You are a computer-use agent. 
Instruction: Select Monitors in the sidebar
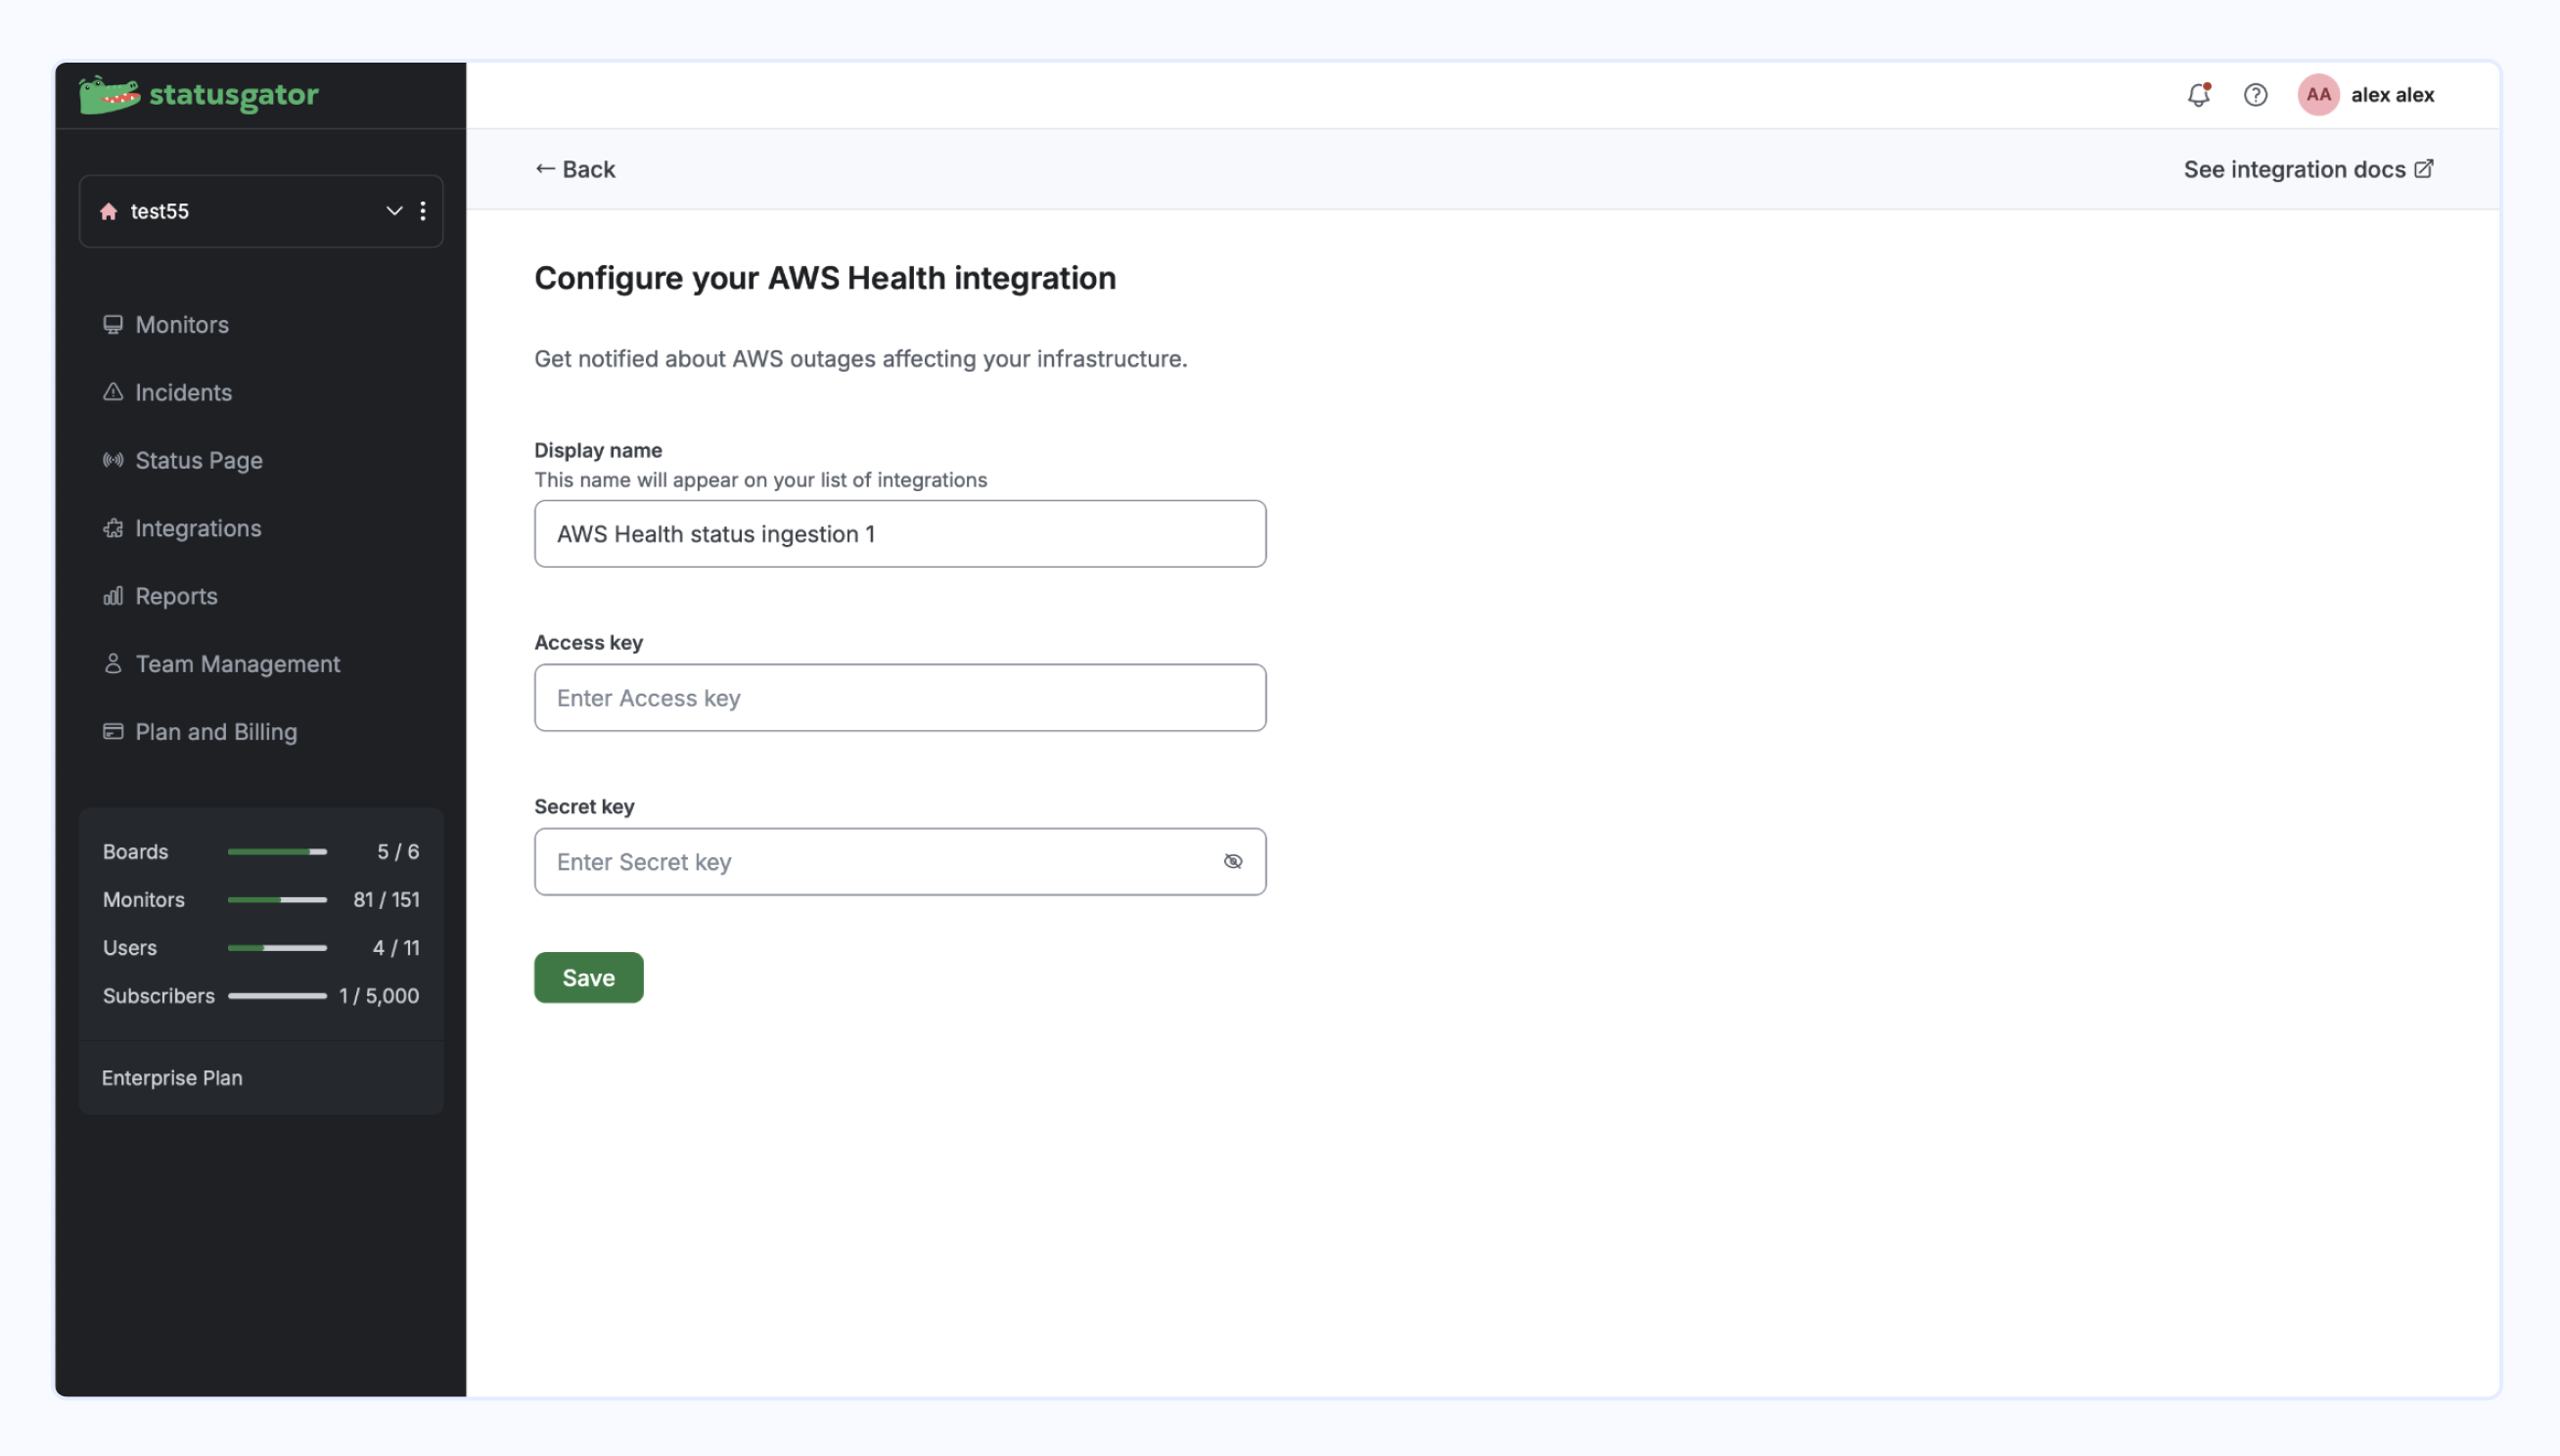[x=181, y=324]
